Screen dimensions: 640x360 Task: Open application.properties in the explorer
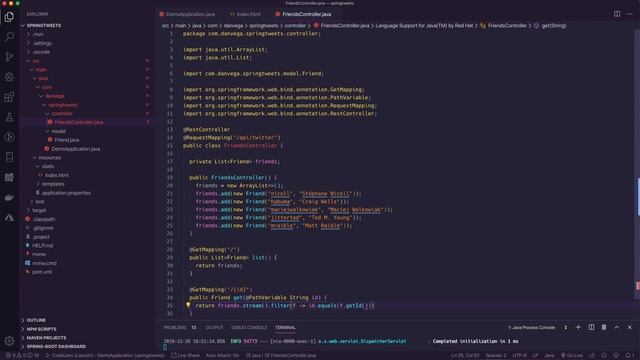[66, 193]
